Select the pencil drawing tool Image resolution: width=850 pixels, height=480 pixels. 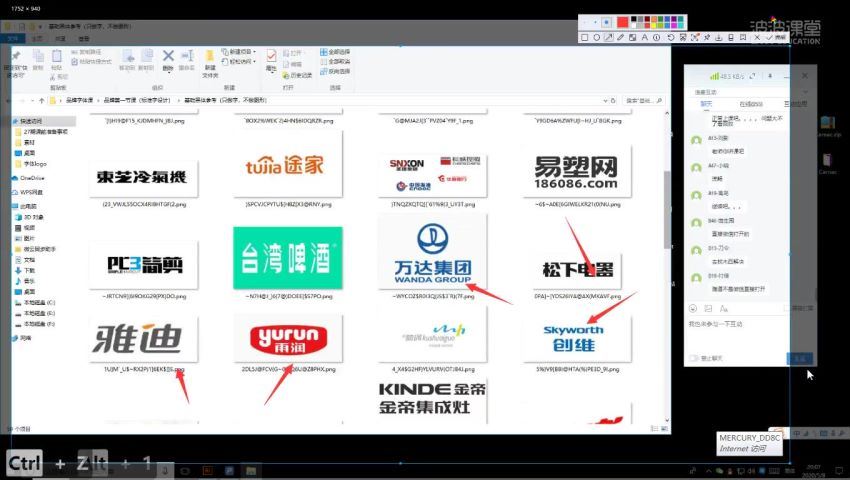620,37
